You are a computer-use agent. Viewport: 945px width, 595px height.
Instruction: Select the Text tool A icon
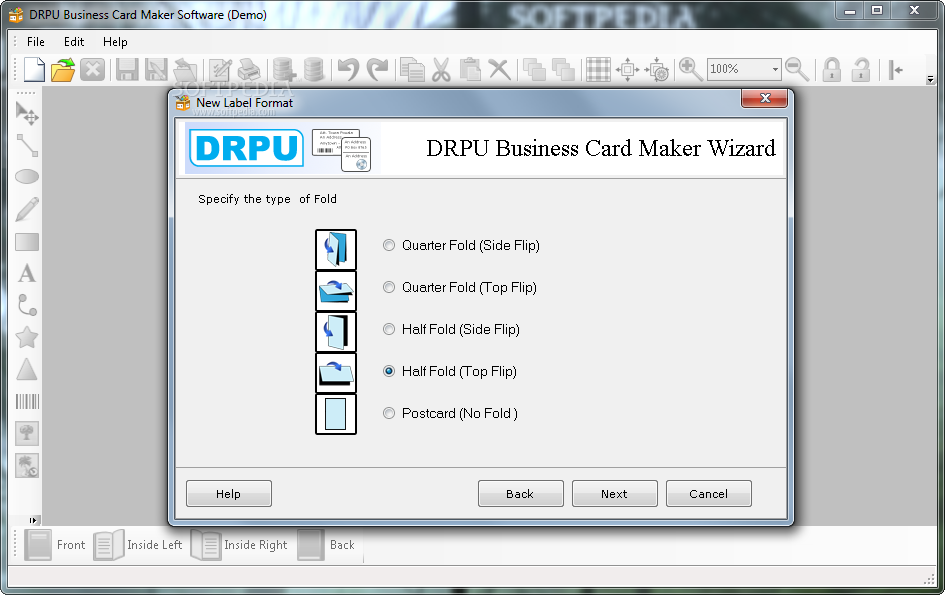click(27, 274)
